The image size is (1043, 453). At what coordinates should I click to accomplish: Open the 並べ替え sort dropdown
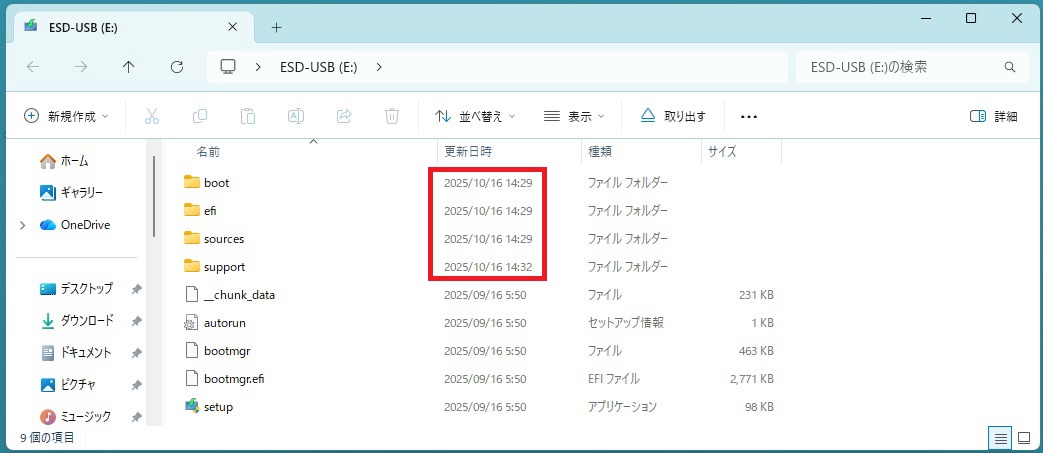coord(476,116)
